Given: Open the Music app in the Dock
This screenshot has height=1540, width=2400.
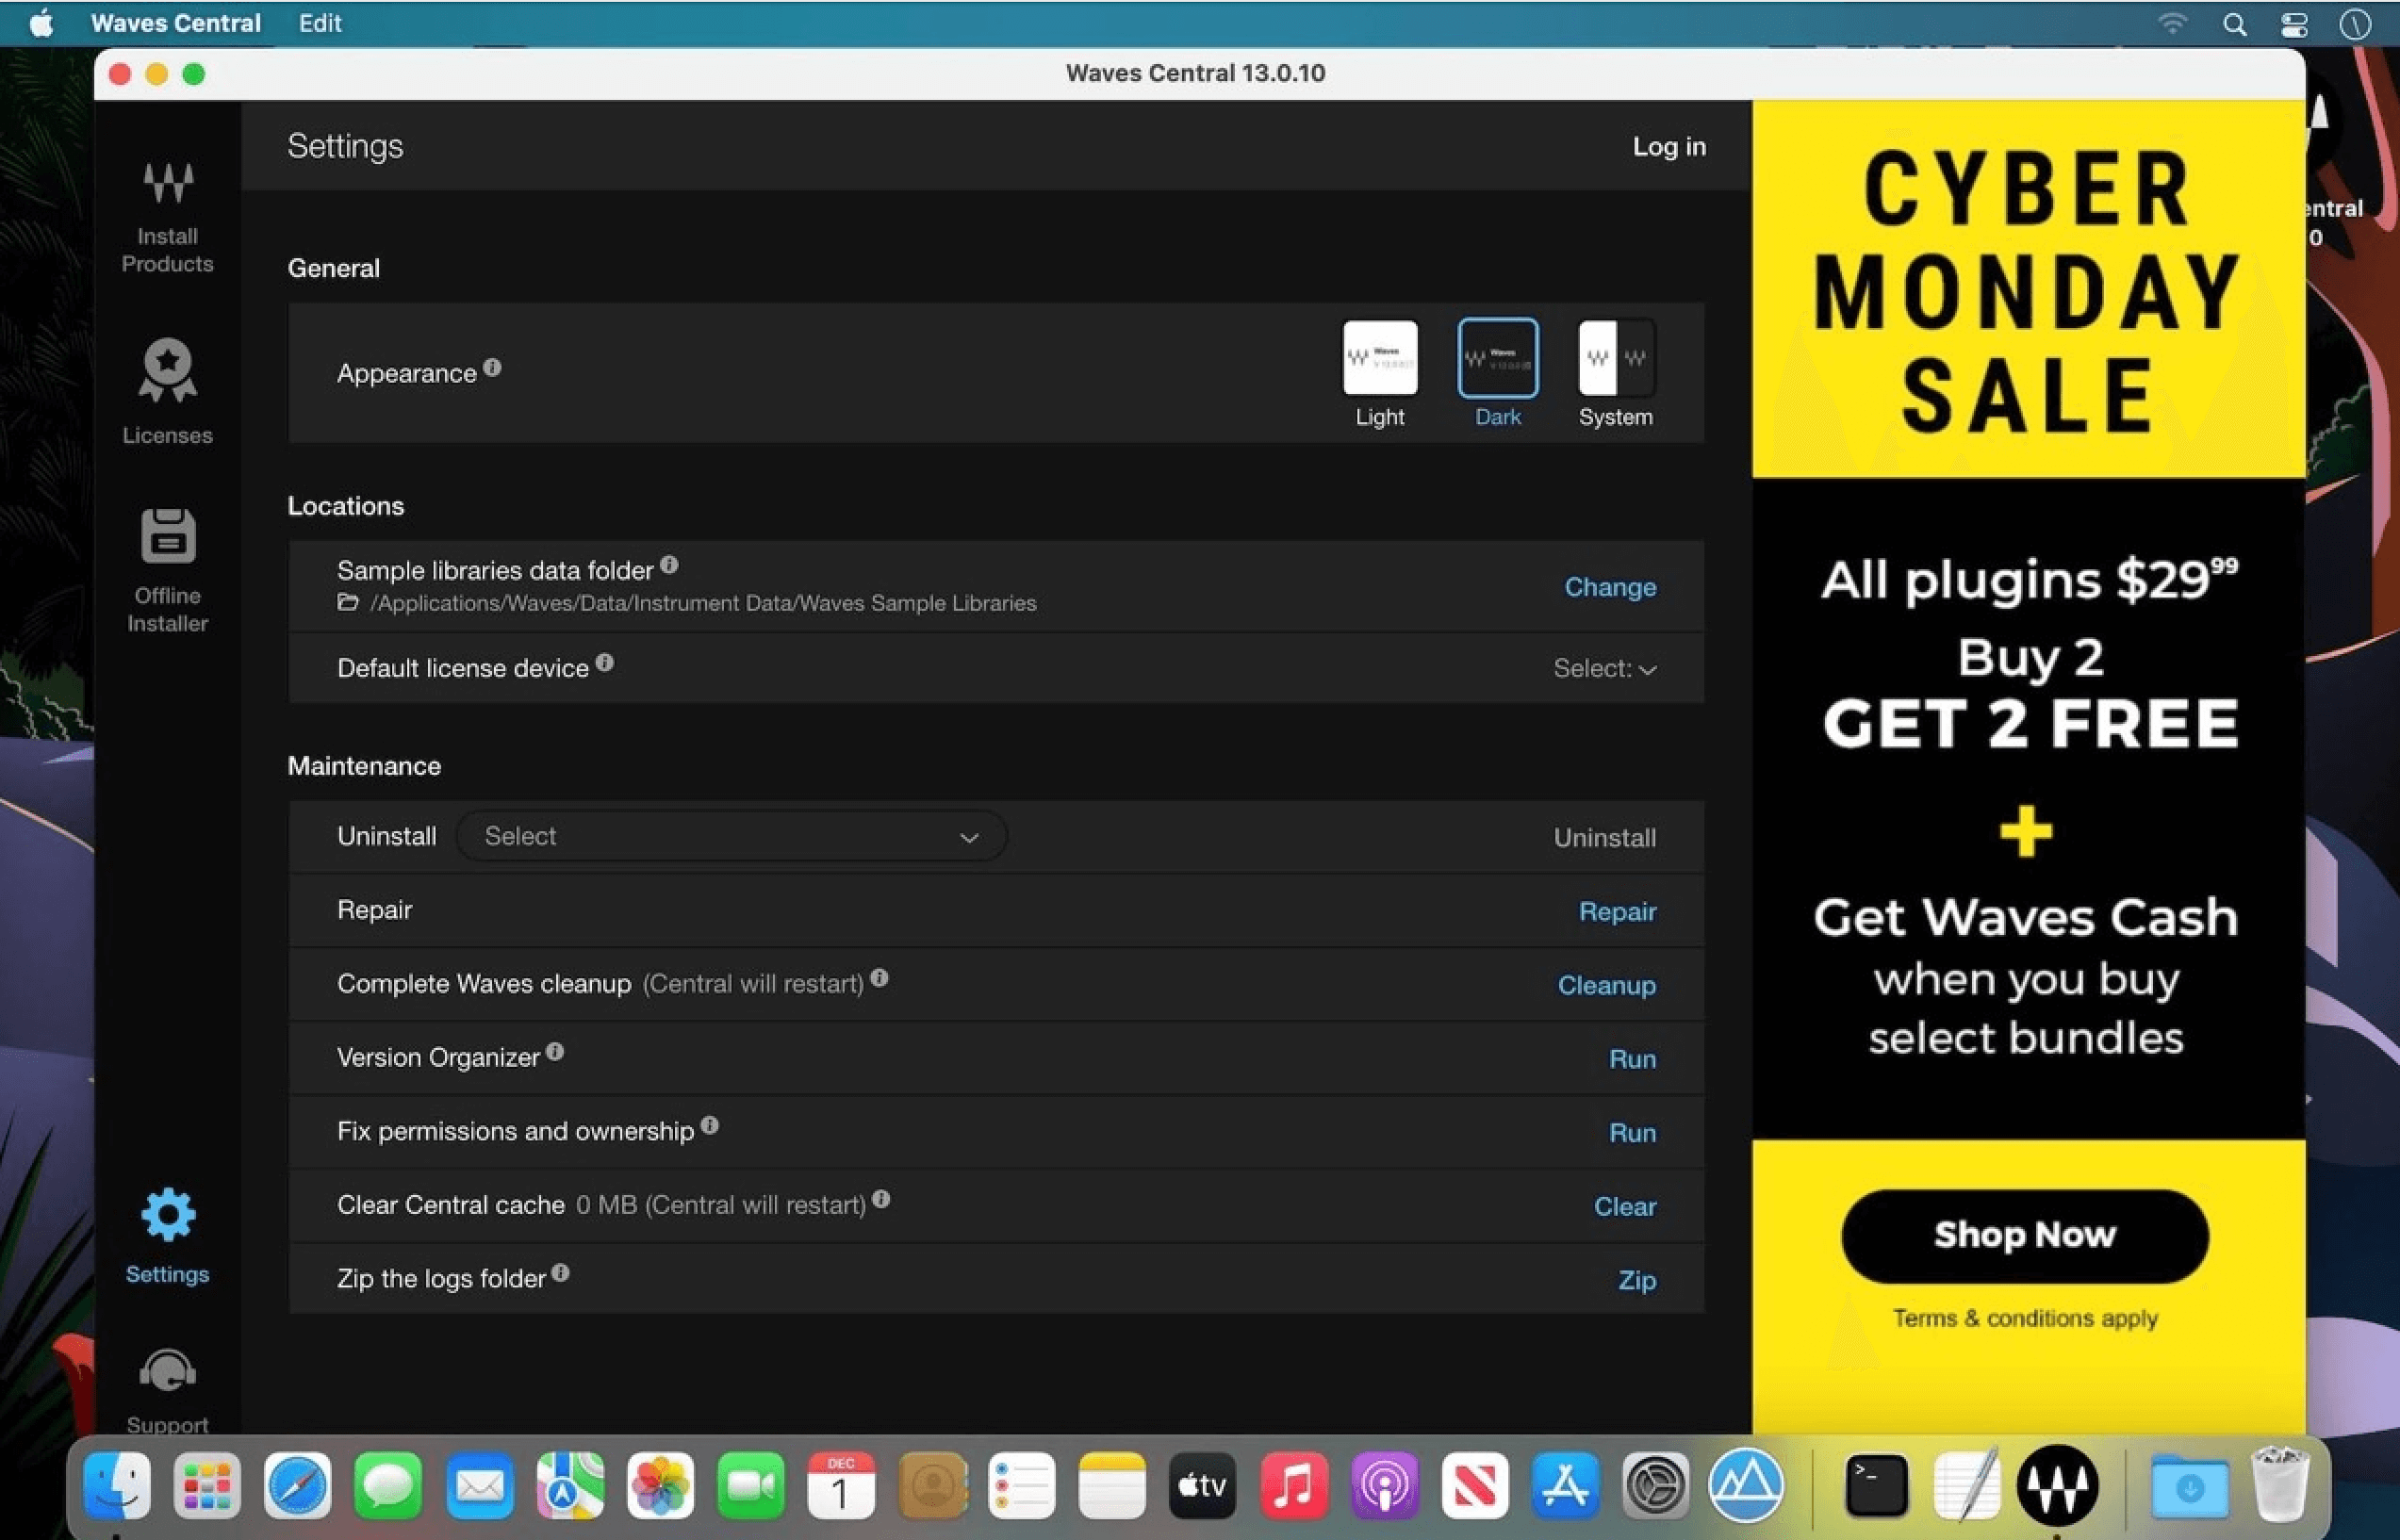Looking at the screenshot, I should click(1294, 1485).
